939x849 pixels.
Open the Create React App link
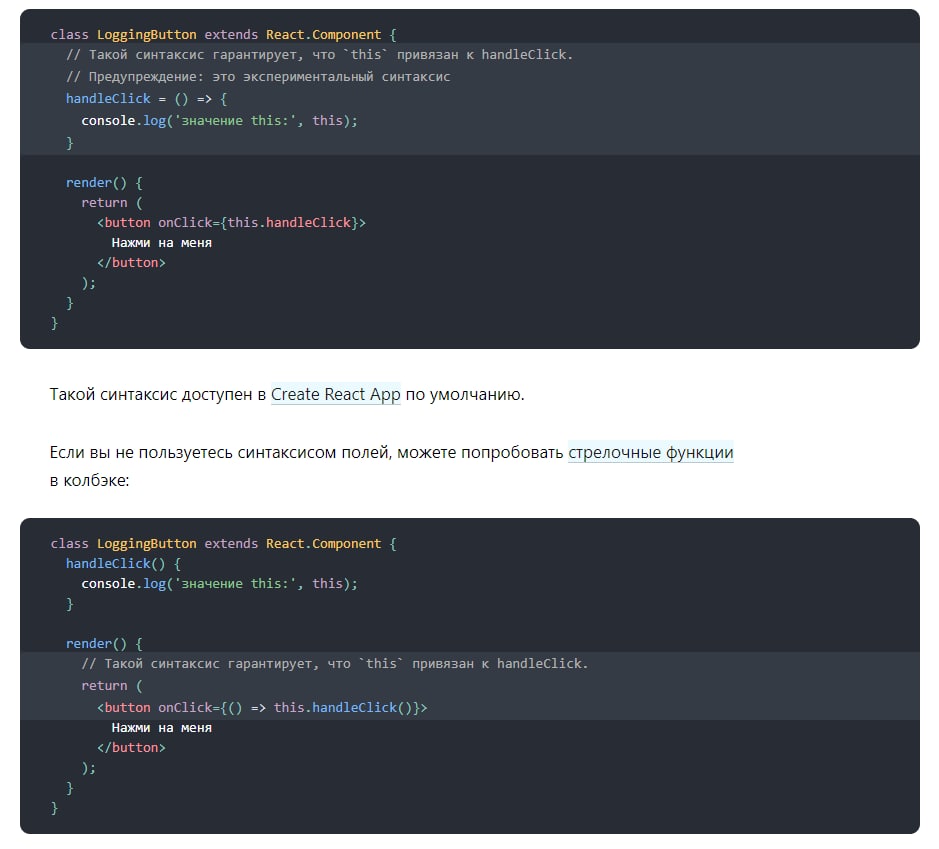[335, 395]
